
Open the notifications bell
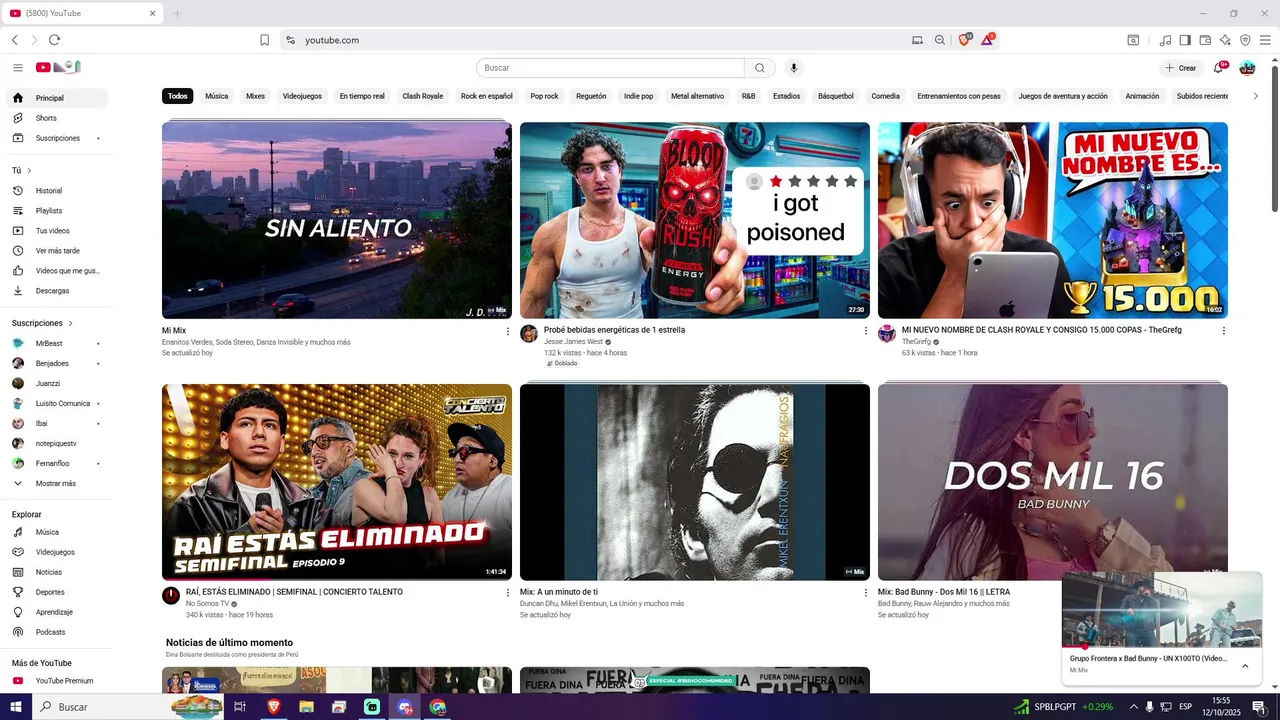coord(1220,67)
